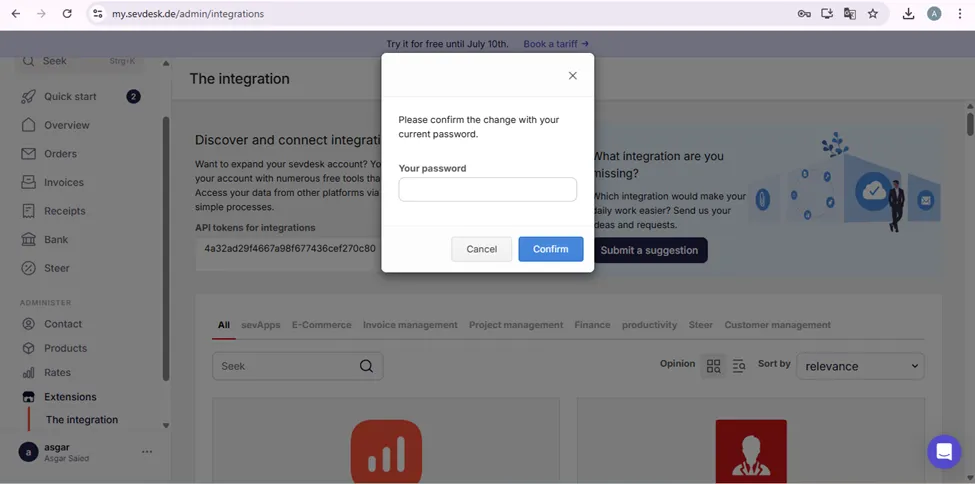Screen dimensions: 975x484
Task: Open the chat support bubble
Action: pos(944,452)
